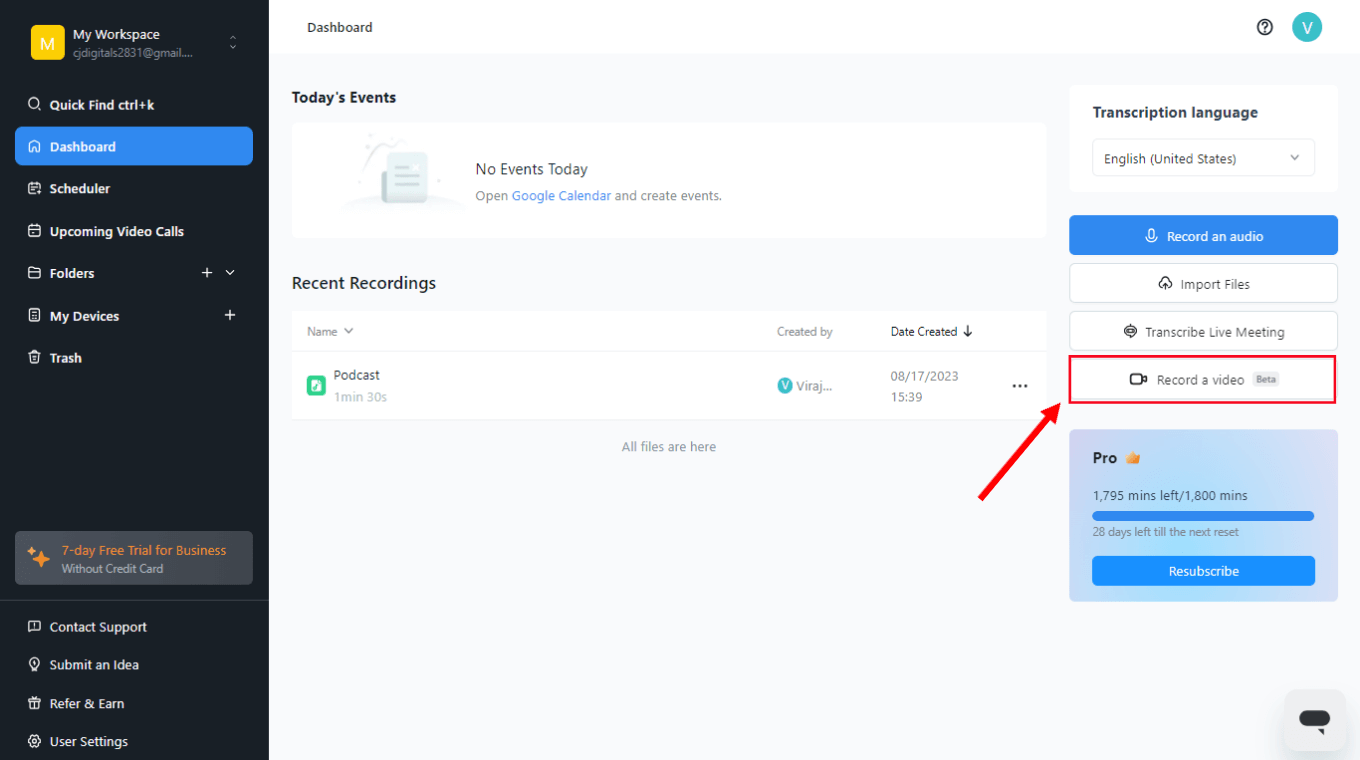Open the Transcription language dropdown
The height and width of the screenshot is (760, 1360).
click(1202, 157)
